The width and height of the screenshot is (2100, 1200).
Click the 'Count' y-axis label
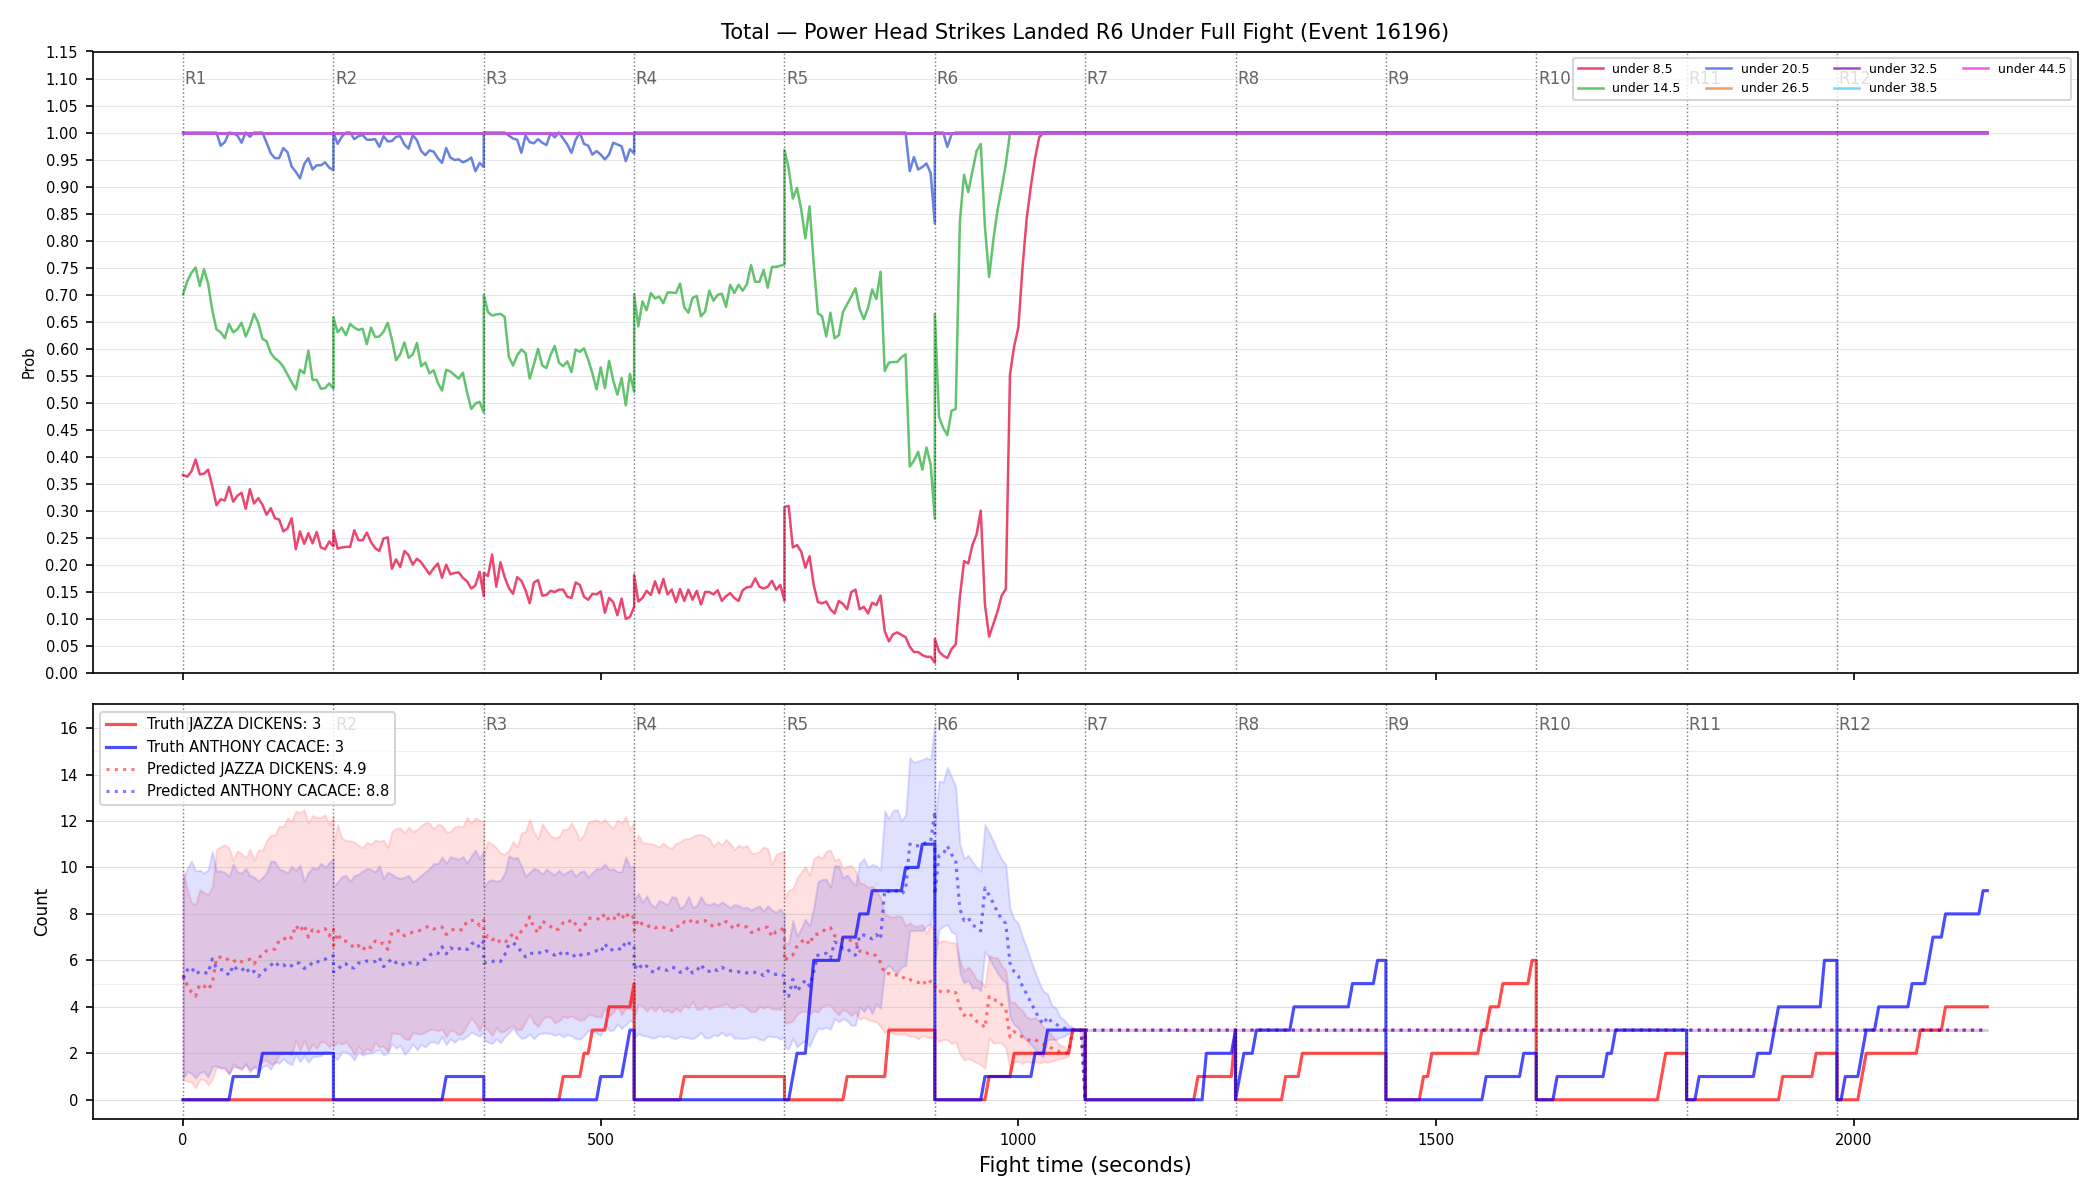41,912
